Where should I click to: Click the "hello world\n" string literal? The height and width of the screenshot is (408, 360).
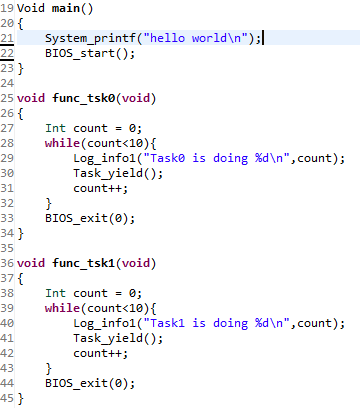click(x=196, y=38)
